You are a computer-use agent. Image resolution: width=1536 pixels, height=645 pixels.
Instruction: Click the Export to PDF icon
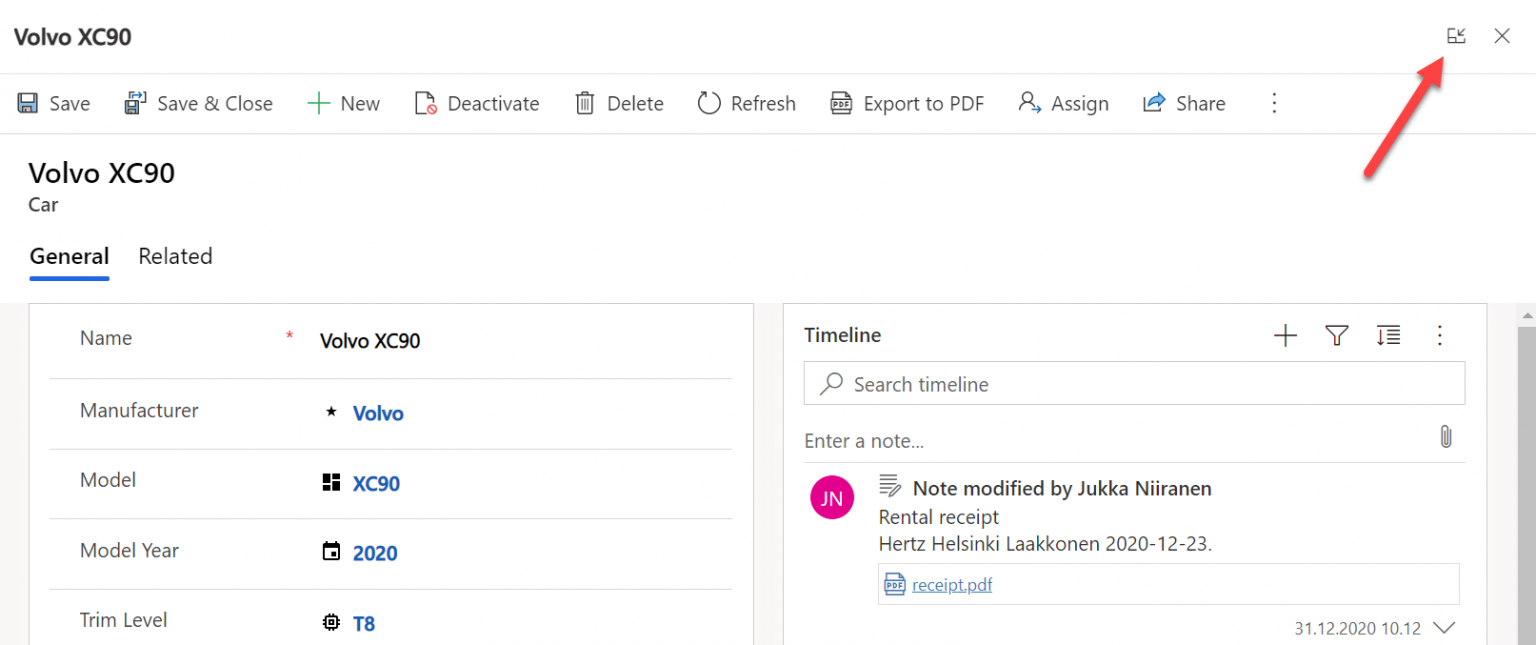pyautogui.click(x=841, y=103)
